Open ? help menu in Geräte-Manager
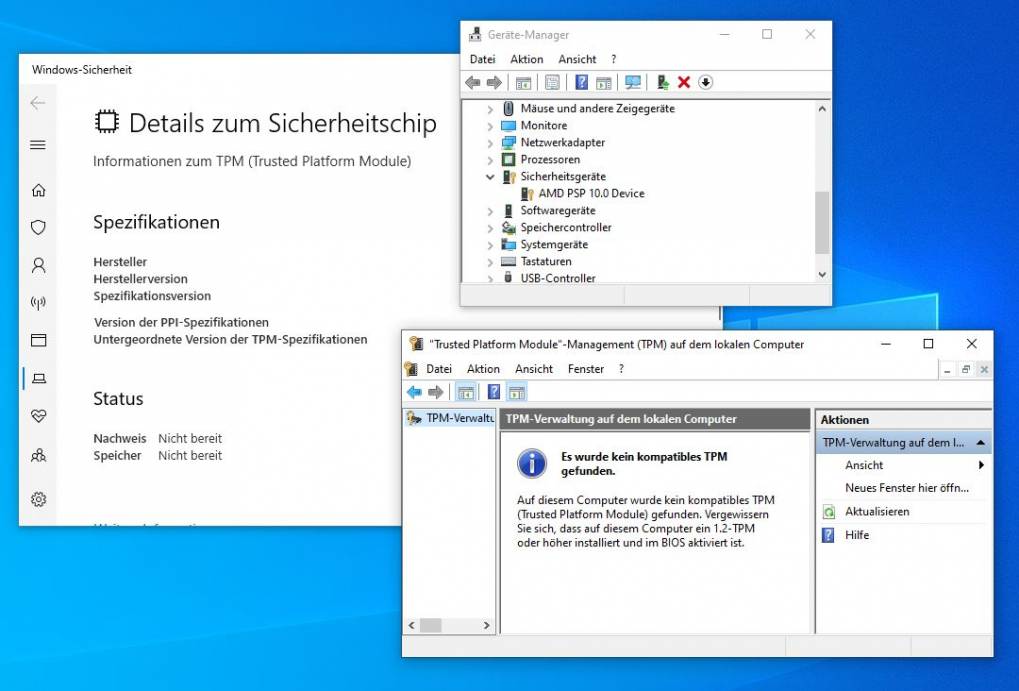 [613, 59]
